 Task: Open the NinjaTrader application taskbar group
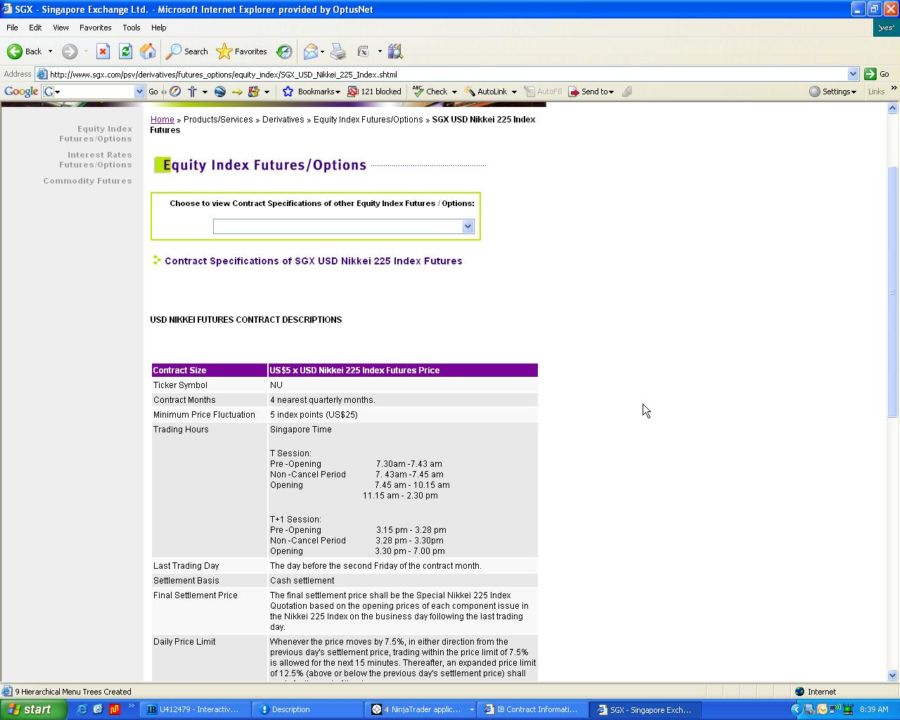point(422,710)
